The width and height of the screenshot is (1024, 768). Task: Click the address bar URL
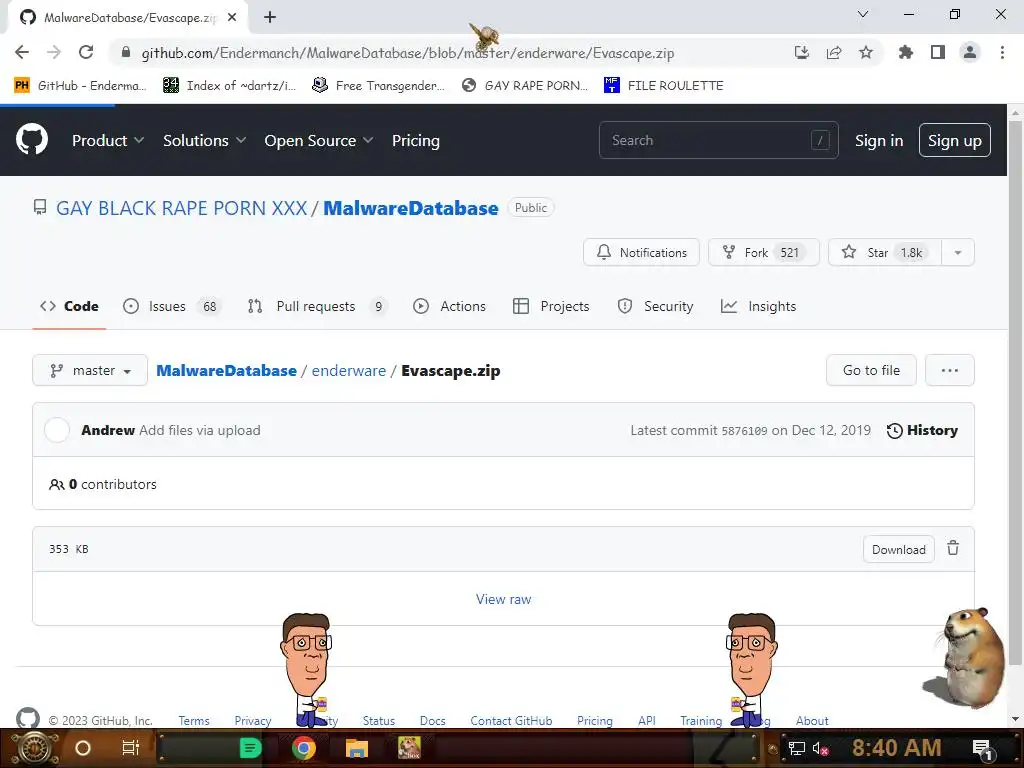(408, 53)
